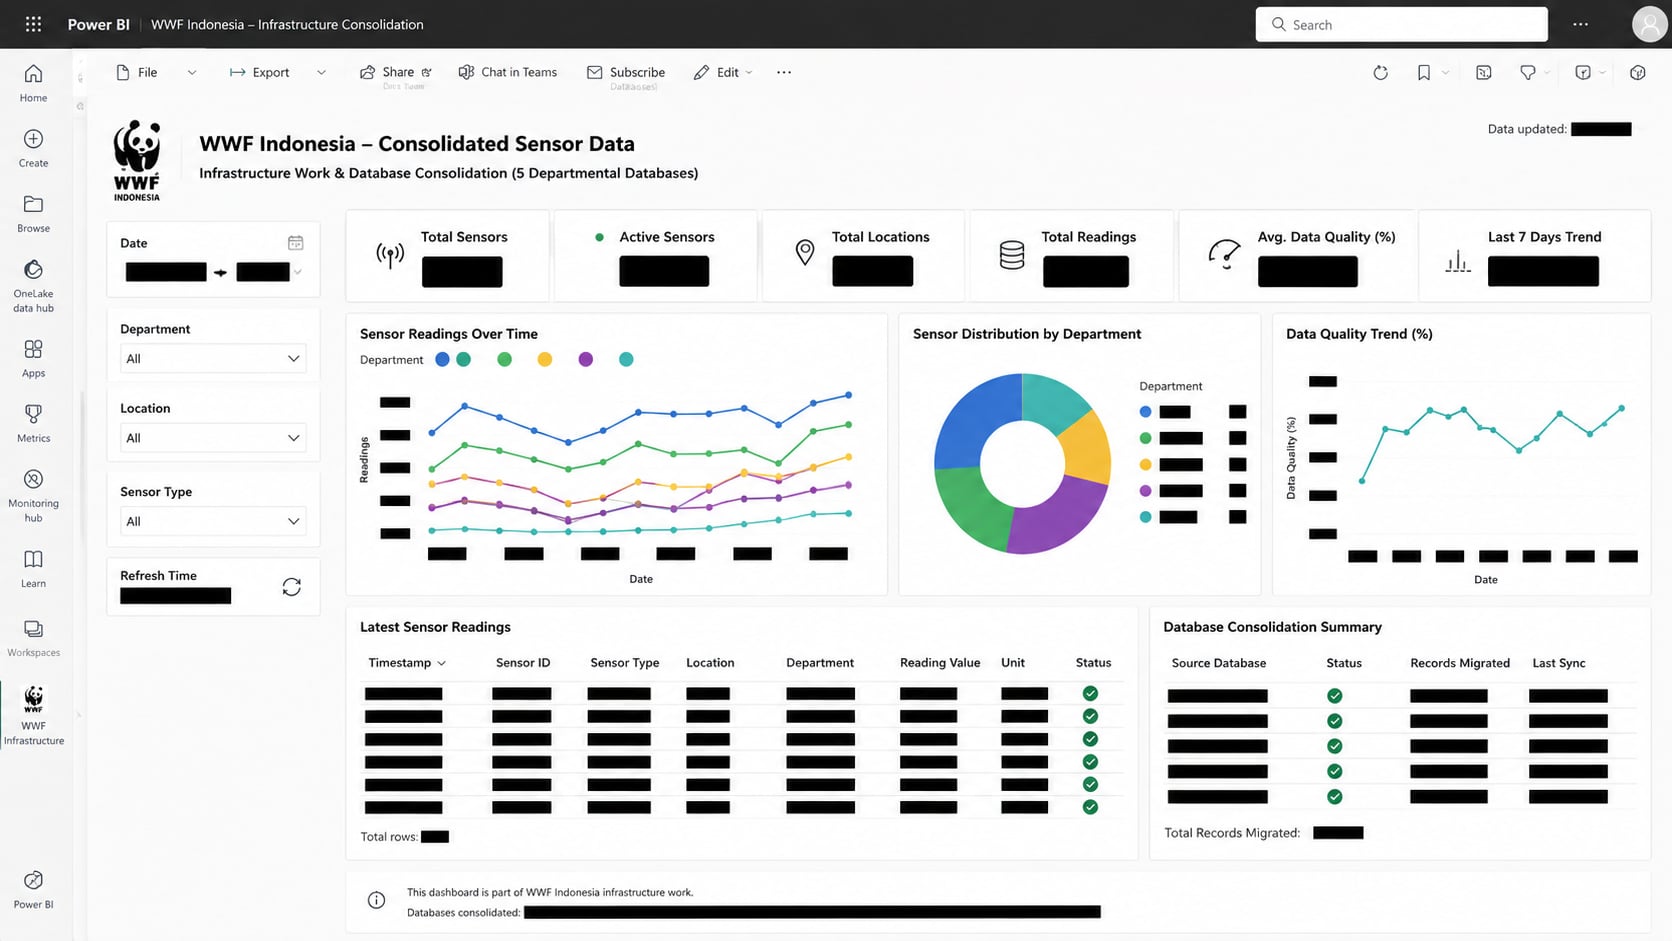Screen dimensions: 1672x941
Task: Click the Power BI icon at sidebar bottom
Action: pyautogui.click(x=33, y=889)
